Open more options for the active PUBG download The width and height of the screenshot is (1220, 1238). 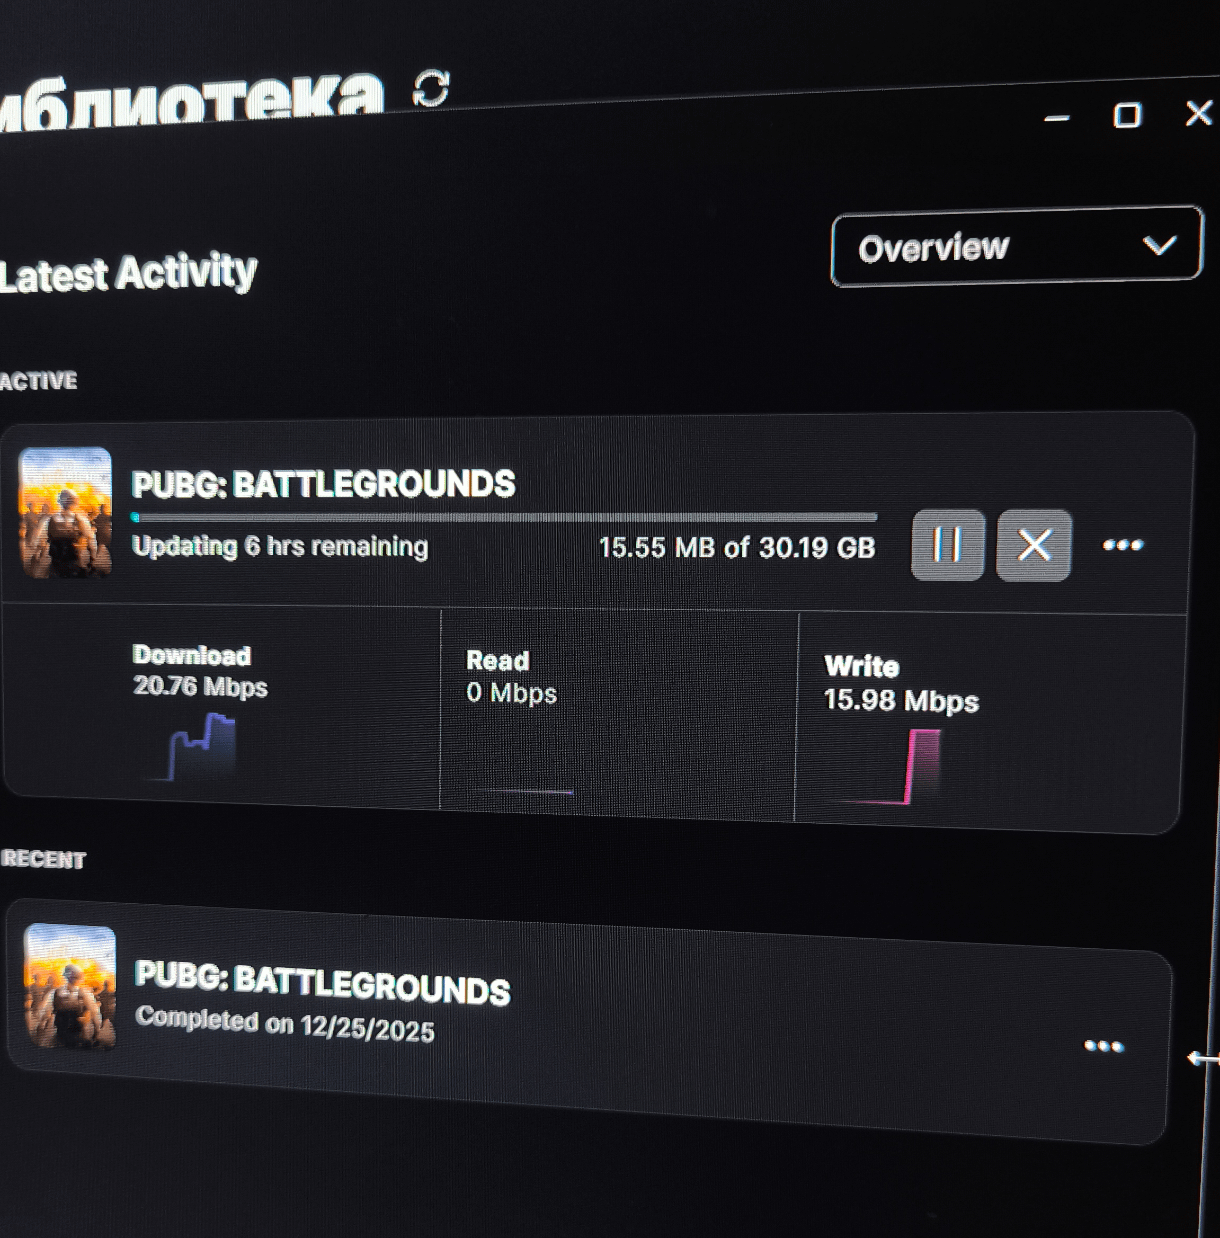pyautogui.click(x=1122, y=545)
